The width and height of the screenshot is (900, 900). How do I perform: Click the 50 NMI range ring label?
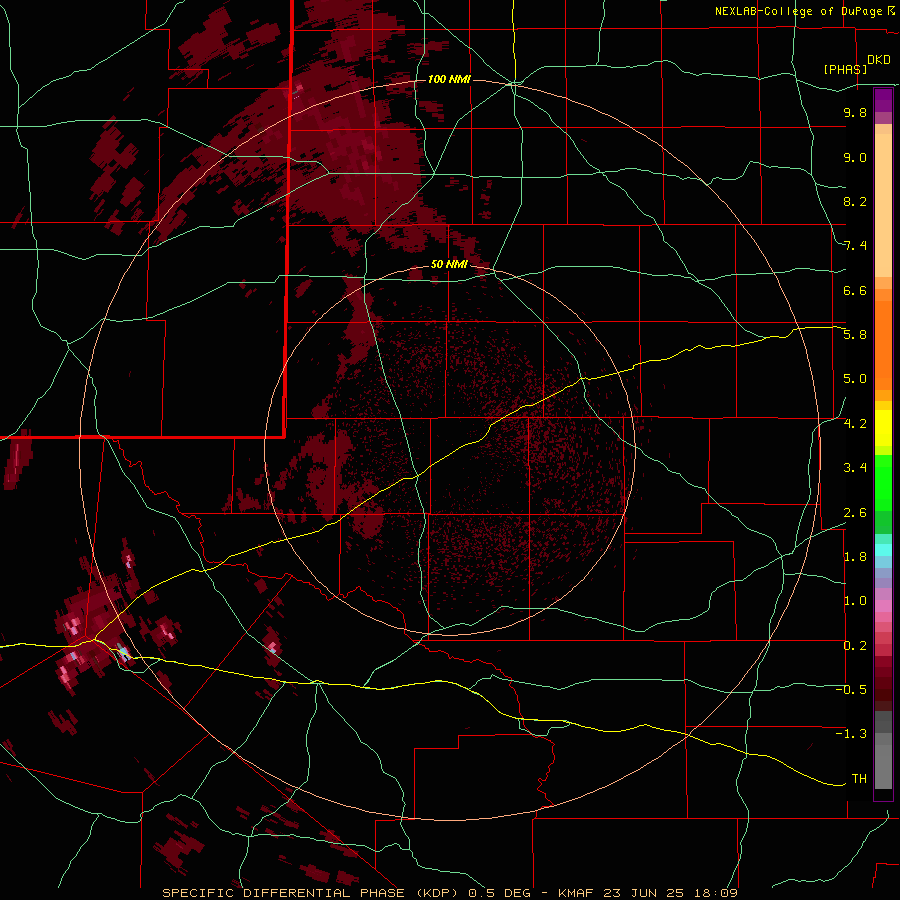[449, 265]
